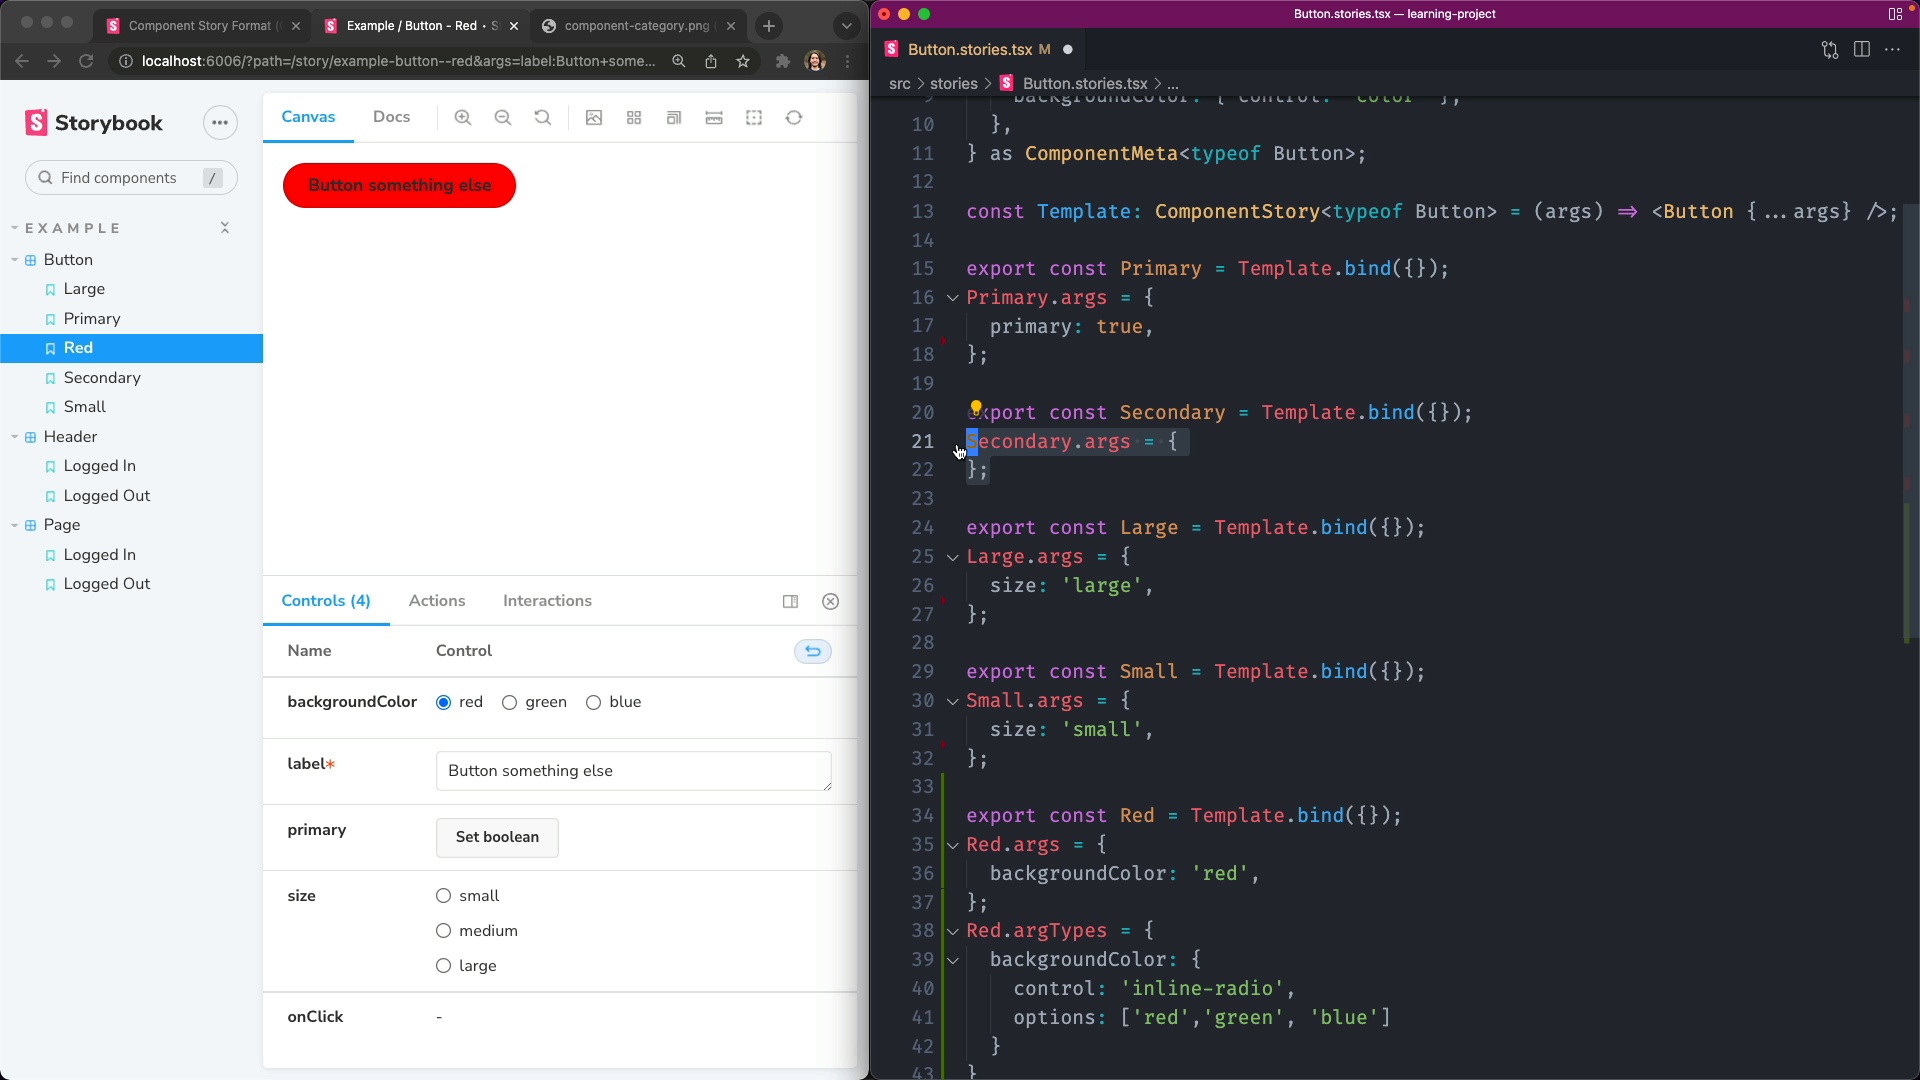The height and width of the screenshot is (1080, 1920).
Task: Open Storybook shortcuts menu
Action: 220,123
